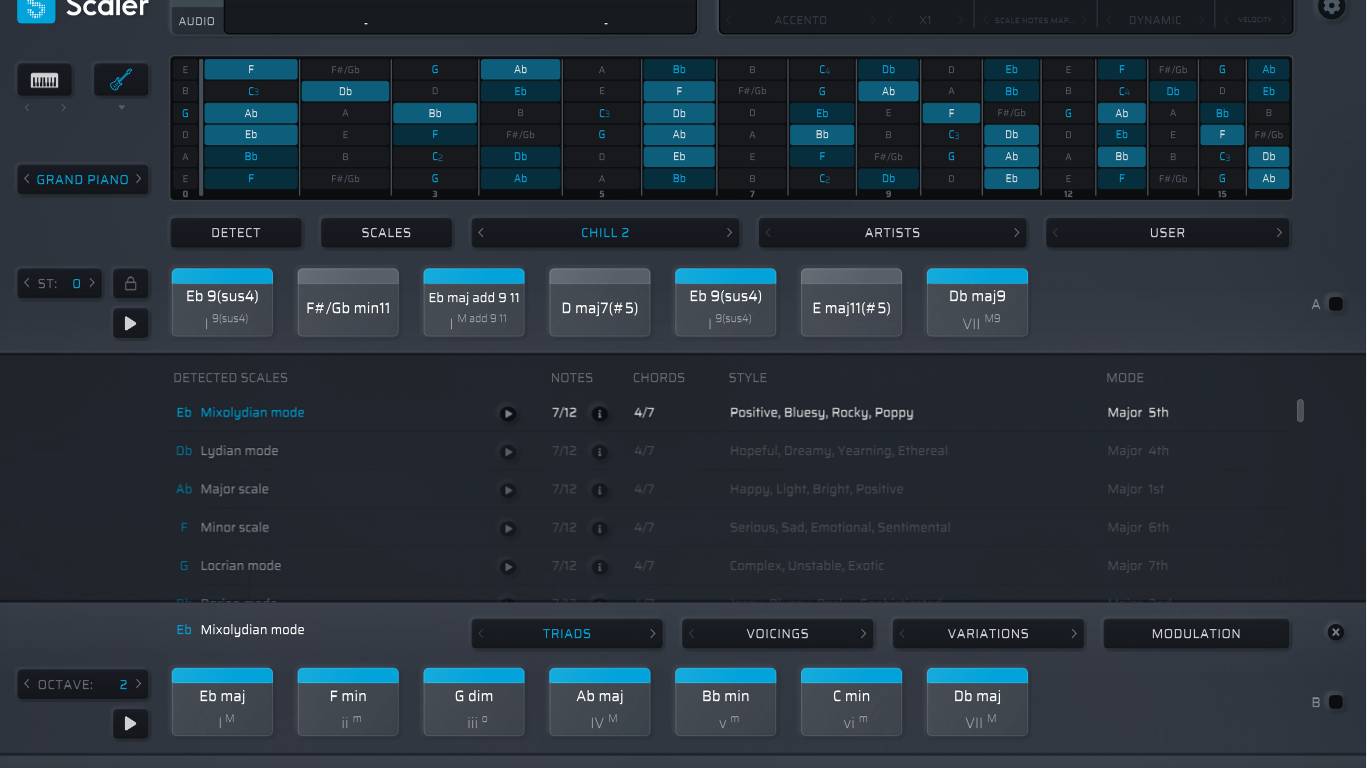Screen dimensions: 1367x768
Task: Switch to piano keyboard view
Action: [x=44, y=80]
